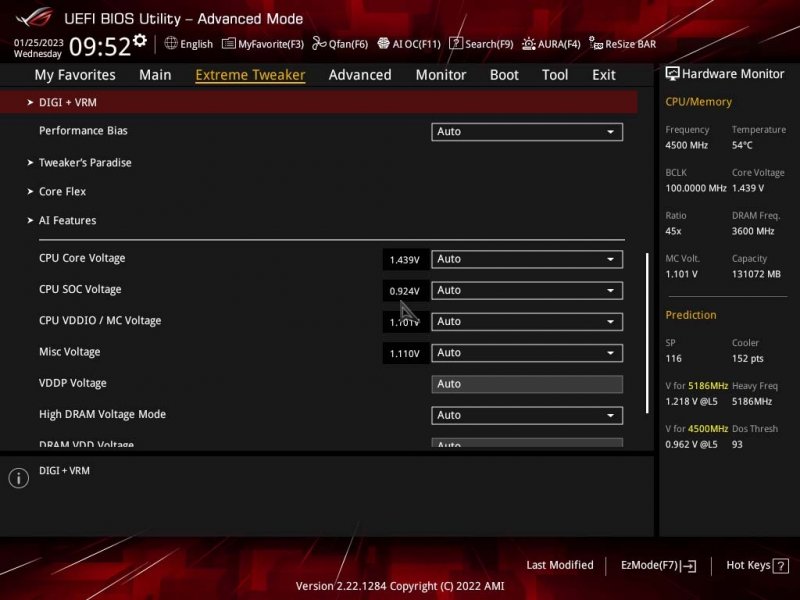Click the 1.439V core voltage readout
800x600 pixels.
pos(405,260)
